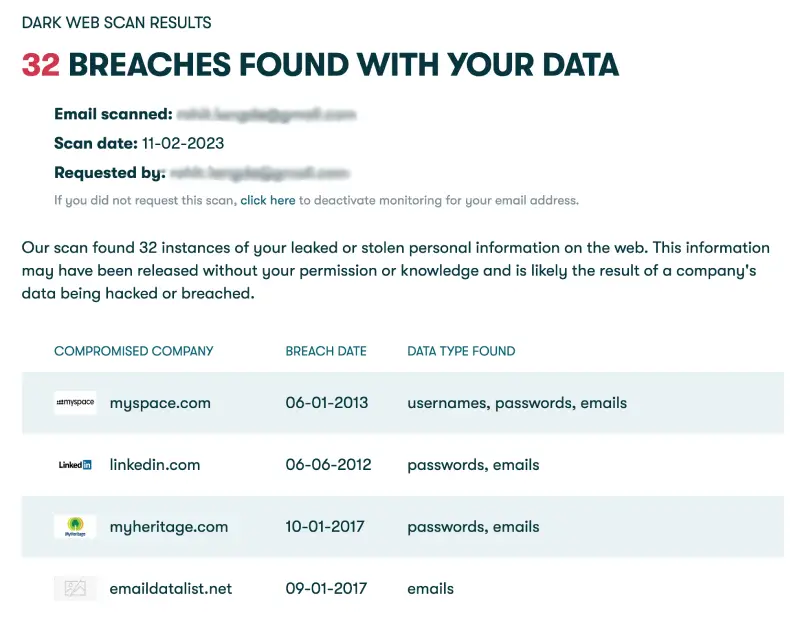Select the myspace.com company name
Image resolution: width=800 pixels, height=619 pixels.
pyautogui.click(x=160, y=403)
